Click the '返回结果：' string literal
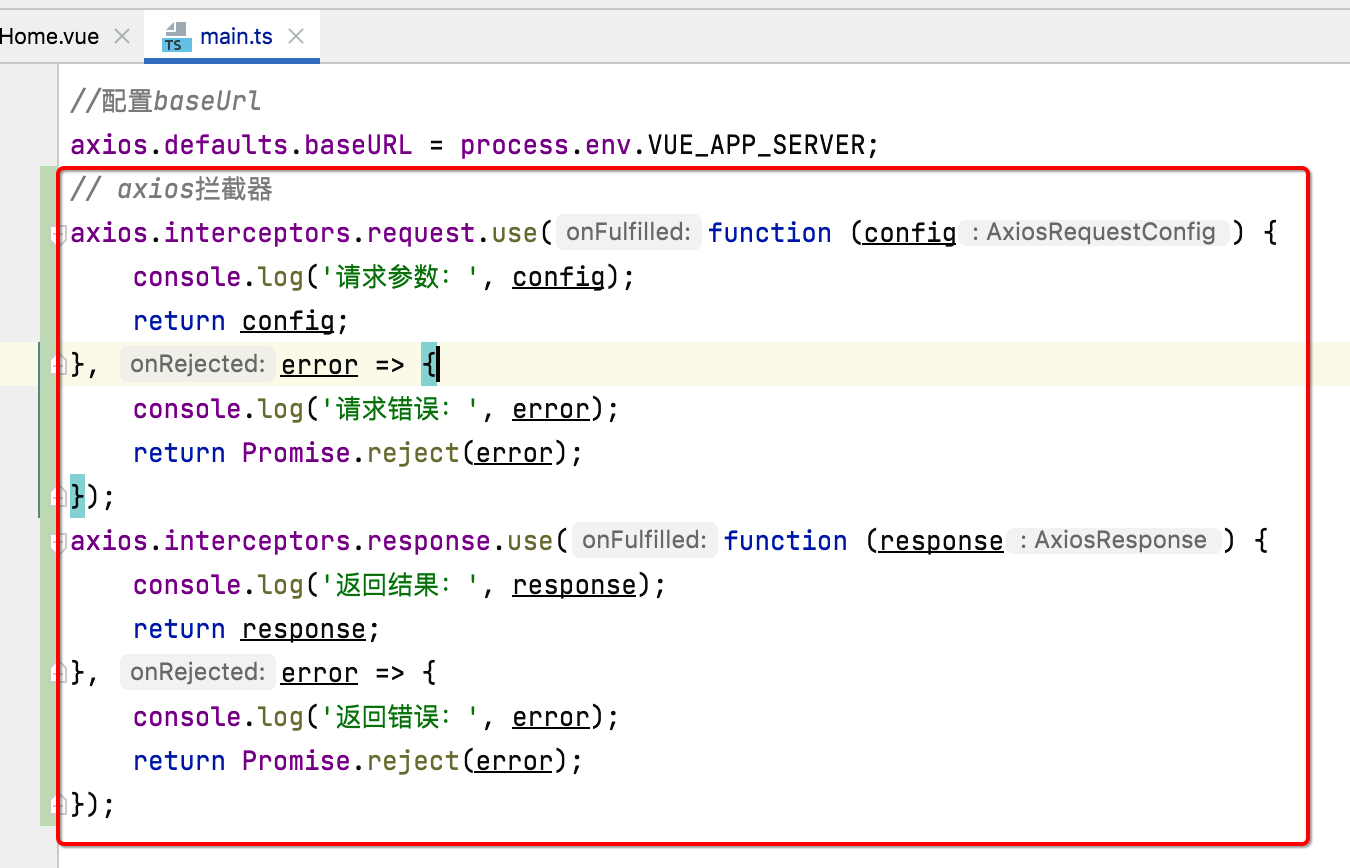Screen dimensions: 1350x868 400,585
